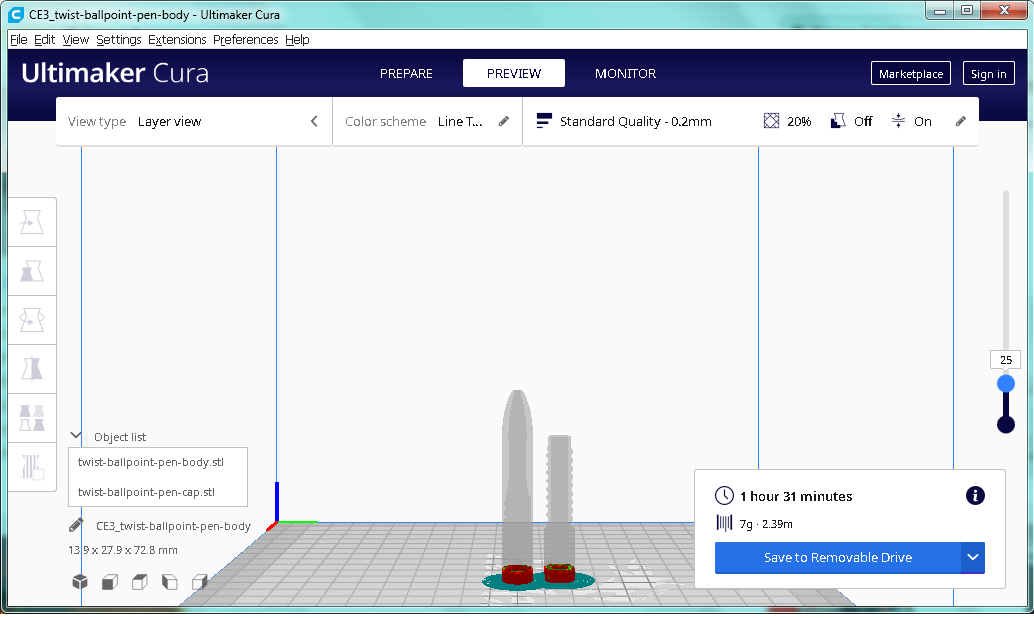Switch to the PREVIEW stage
The height and width of the screenshot is (618, 1034).
(514, 73)
